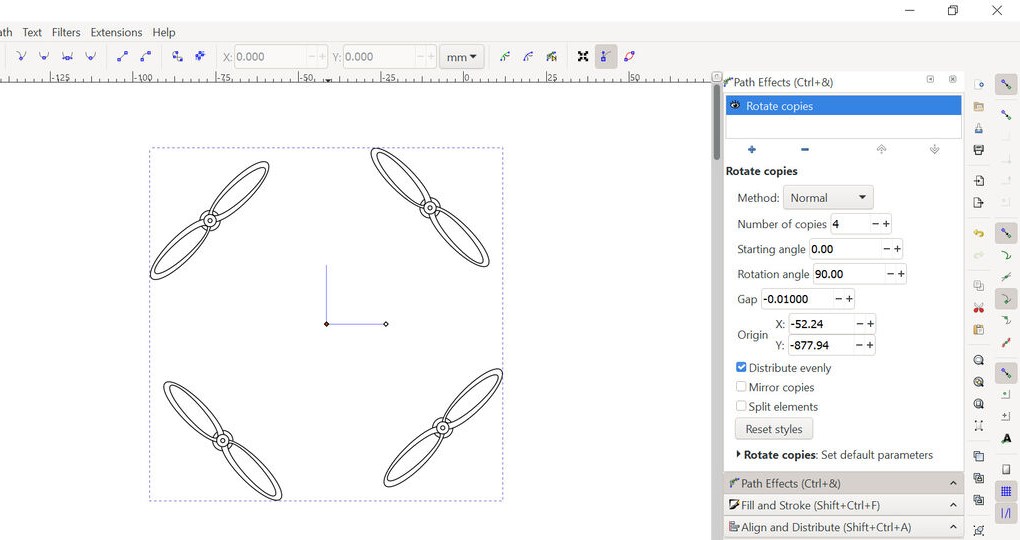This screenshot has height=540, width=1020.
Task: Make selected nodes smooth
Action: pyautogui.click(x=44, y=57)
